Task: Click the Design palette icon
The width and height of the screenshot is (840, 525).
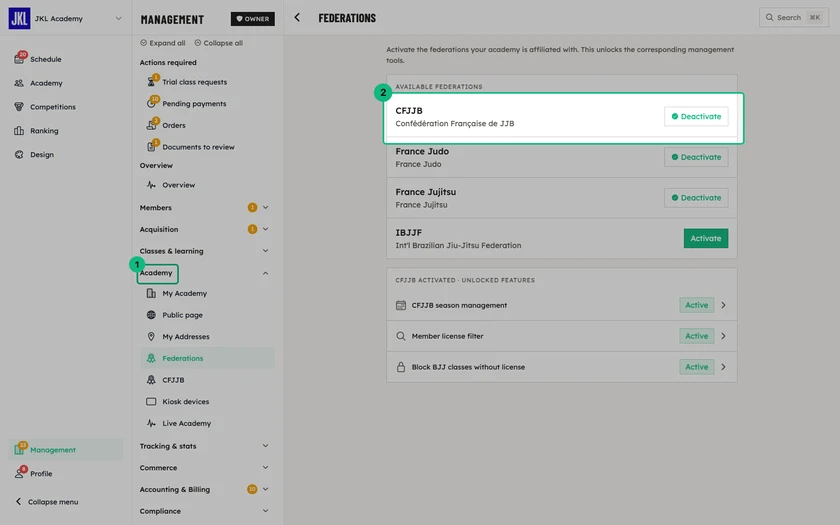Action: click(19, 154)
